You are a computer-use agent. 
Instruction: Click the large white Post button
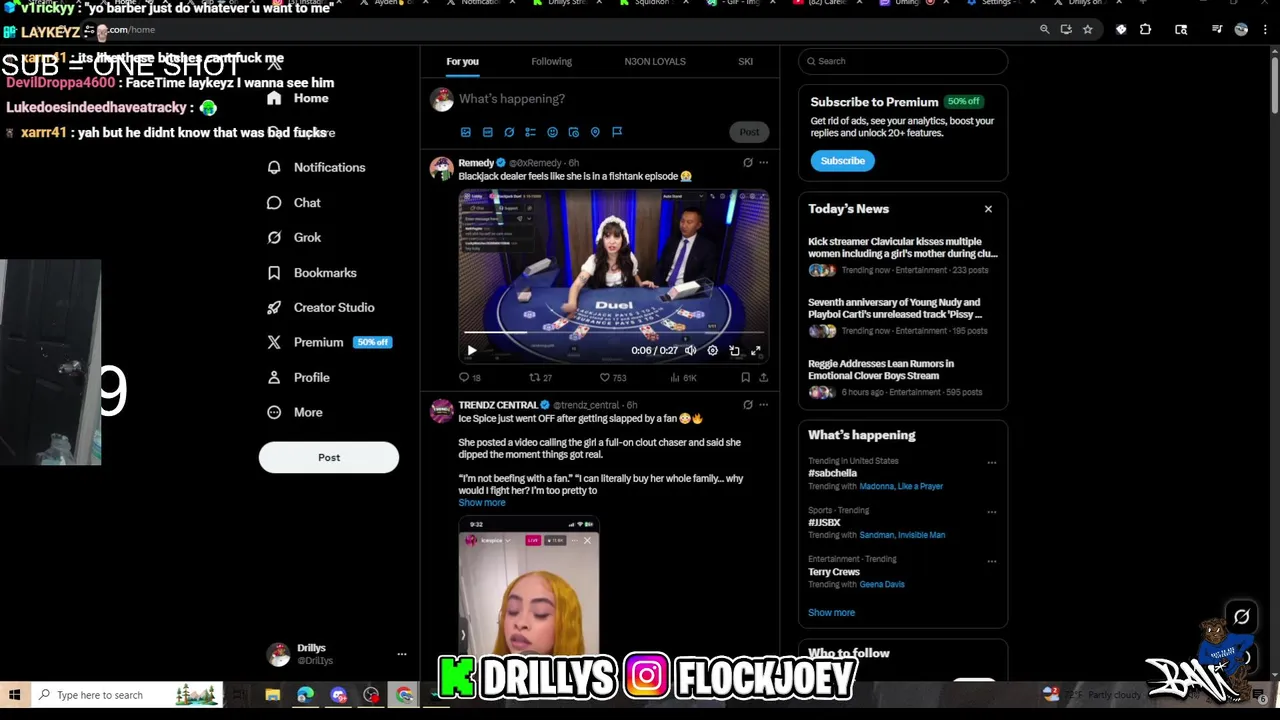[x=329, y=457]
